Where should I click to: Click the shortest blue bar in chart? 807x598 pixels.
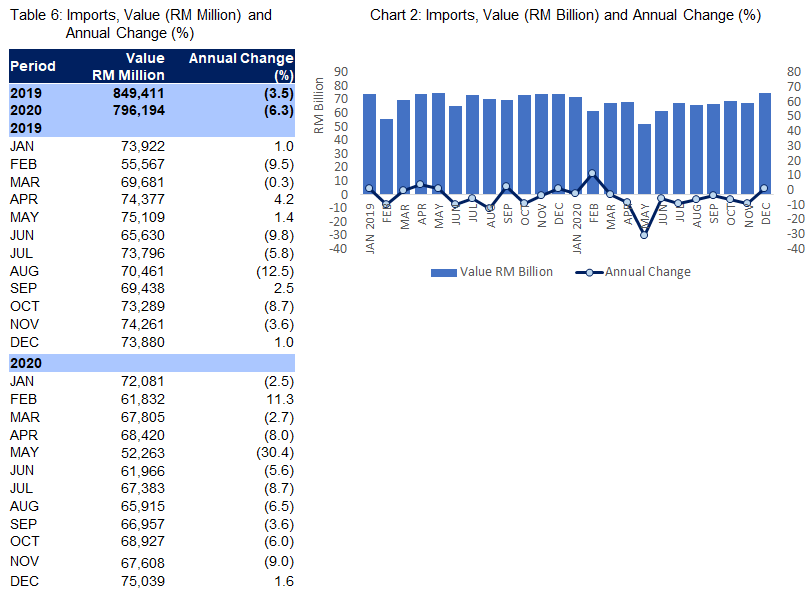[644, 158]
